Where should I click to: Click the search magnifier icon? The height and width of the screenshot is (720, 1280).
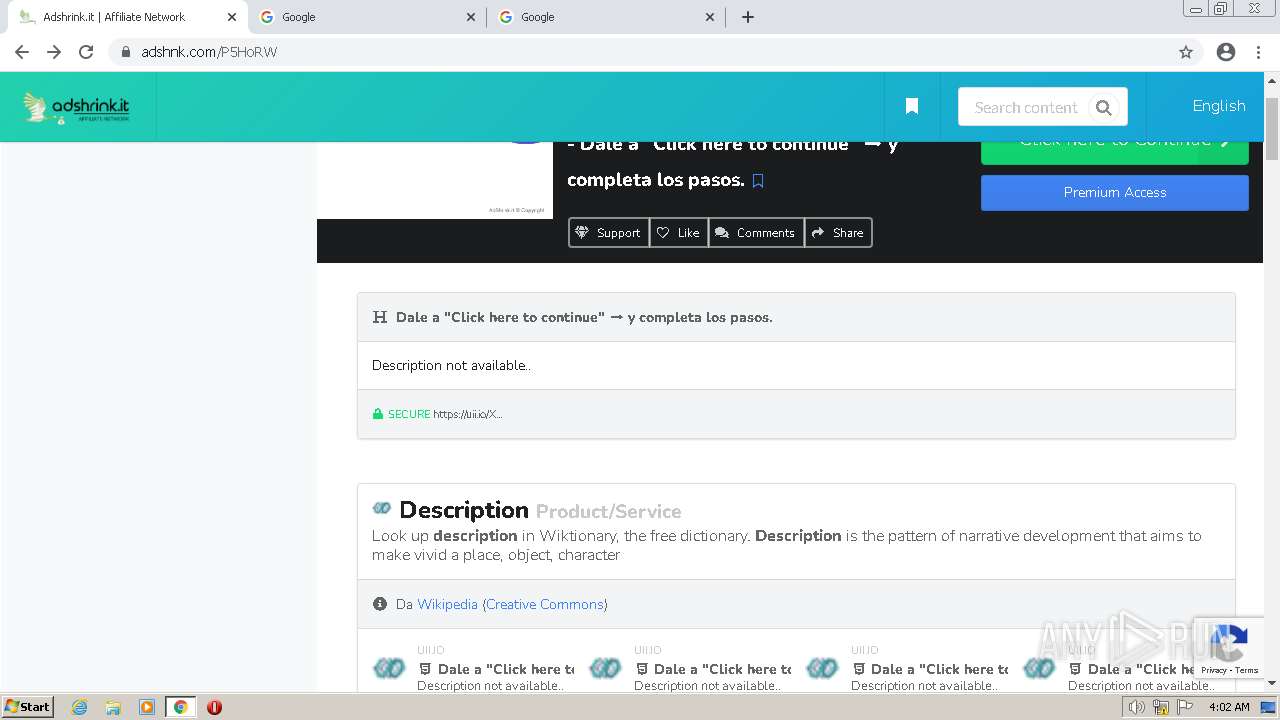(1103, 107)
